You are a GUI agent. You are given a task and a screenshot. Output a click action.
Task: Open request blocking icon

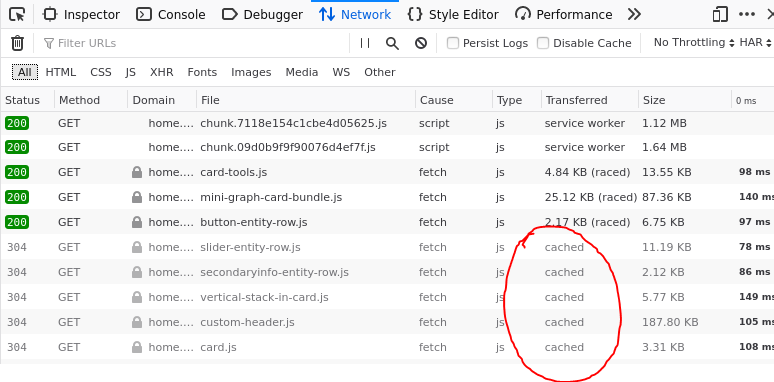[421, 43]
